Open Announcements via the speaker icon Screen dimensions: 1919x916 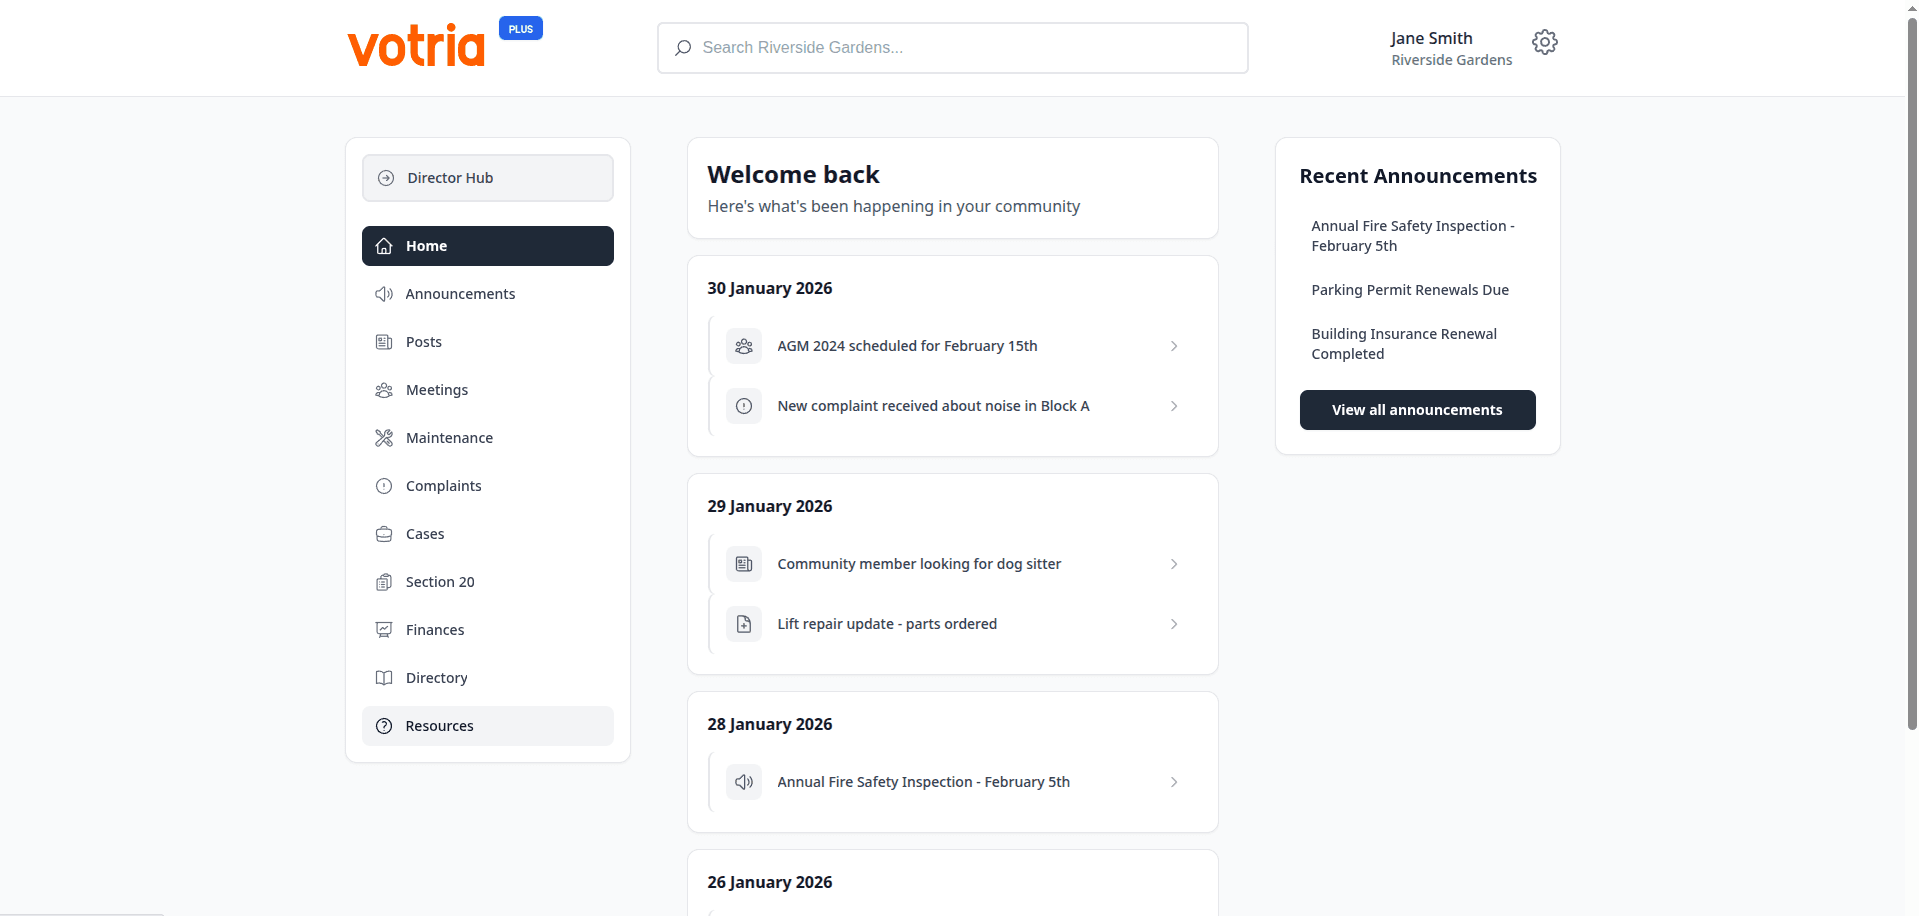(x=384, y=294)
